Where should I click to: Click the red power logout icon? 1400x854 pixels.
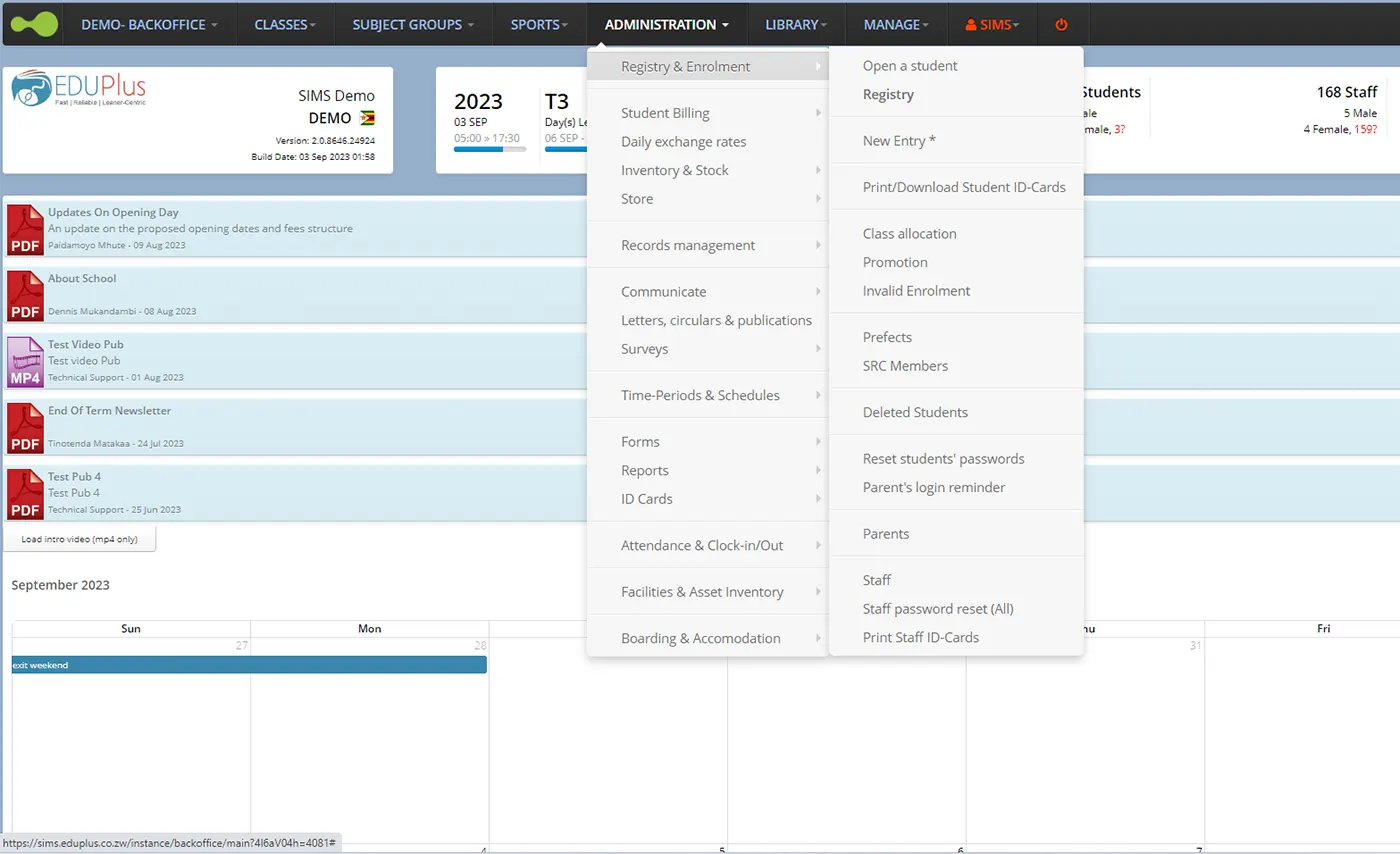click(1062, 24)
